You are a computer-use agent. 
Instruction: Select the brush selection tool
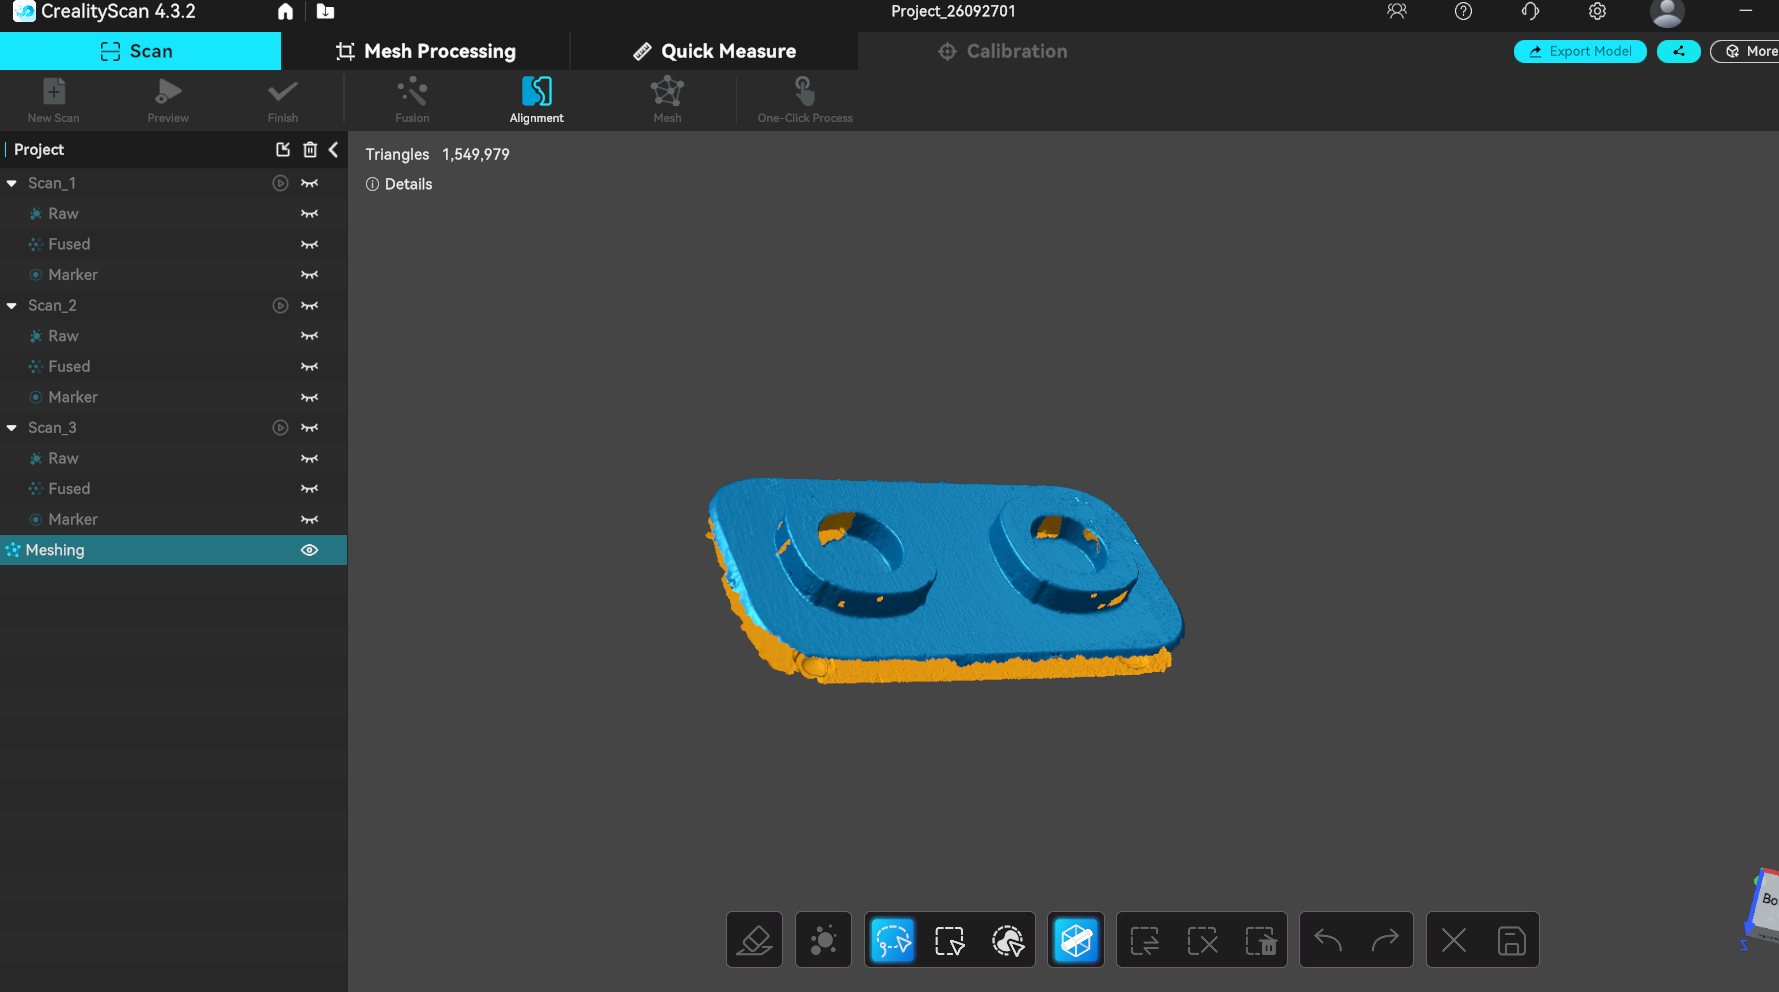coord(1008,940)
